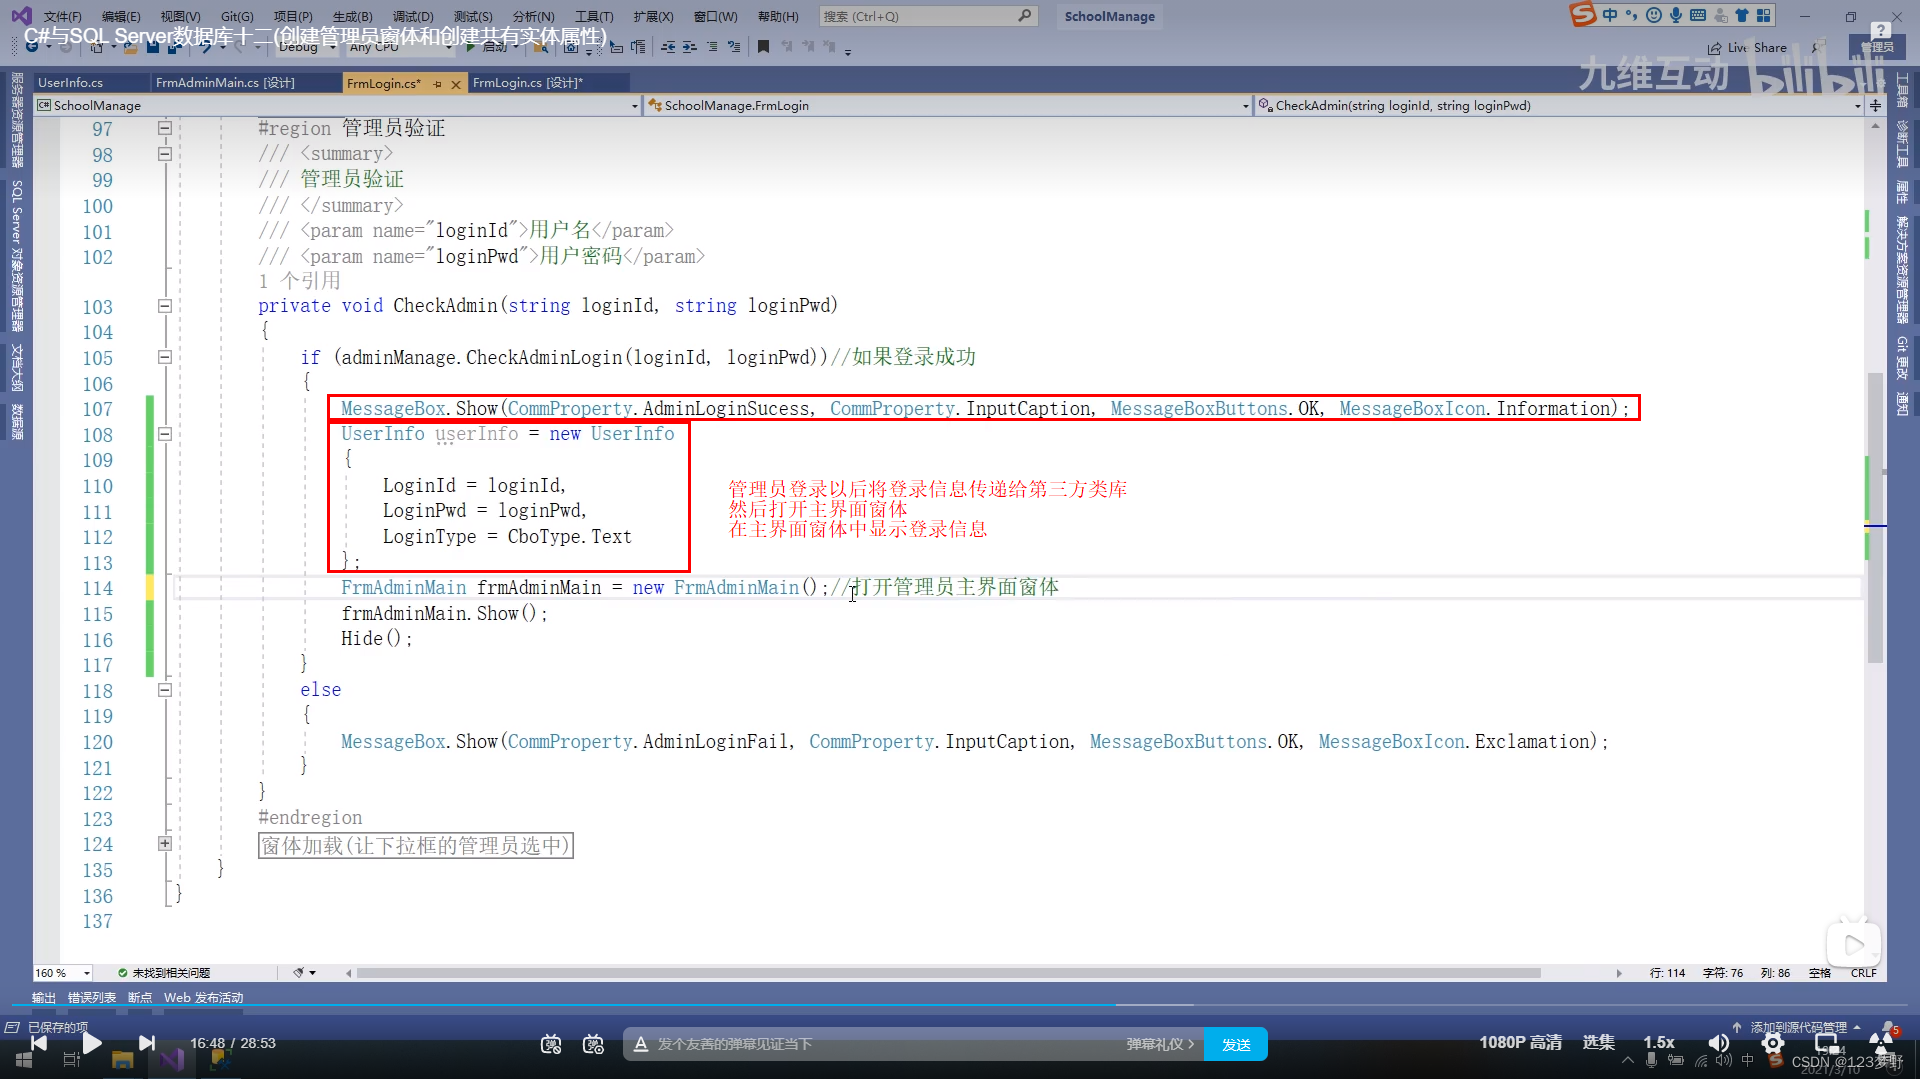Viewport: 1920px width, 1079px height.
Task: Click the 发送 send button
Action: point(1236,1044)
